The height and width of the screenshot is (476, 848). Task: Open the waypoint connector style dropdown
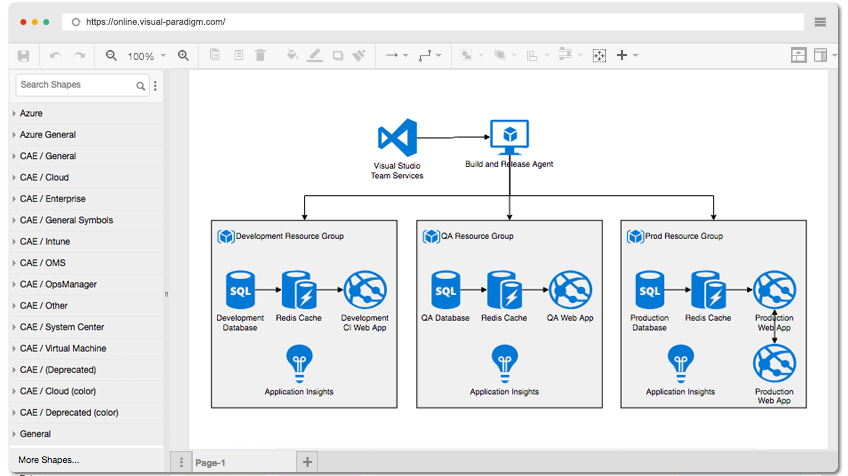(430, 55)
